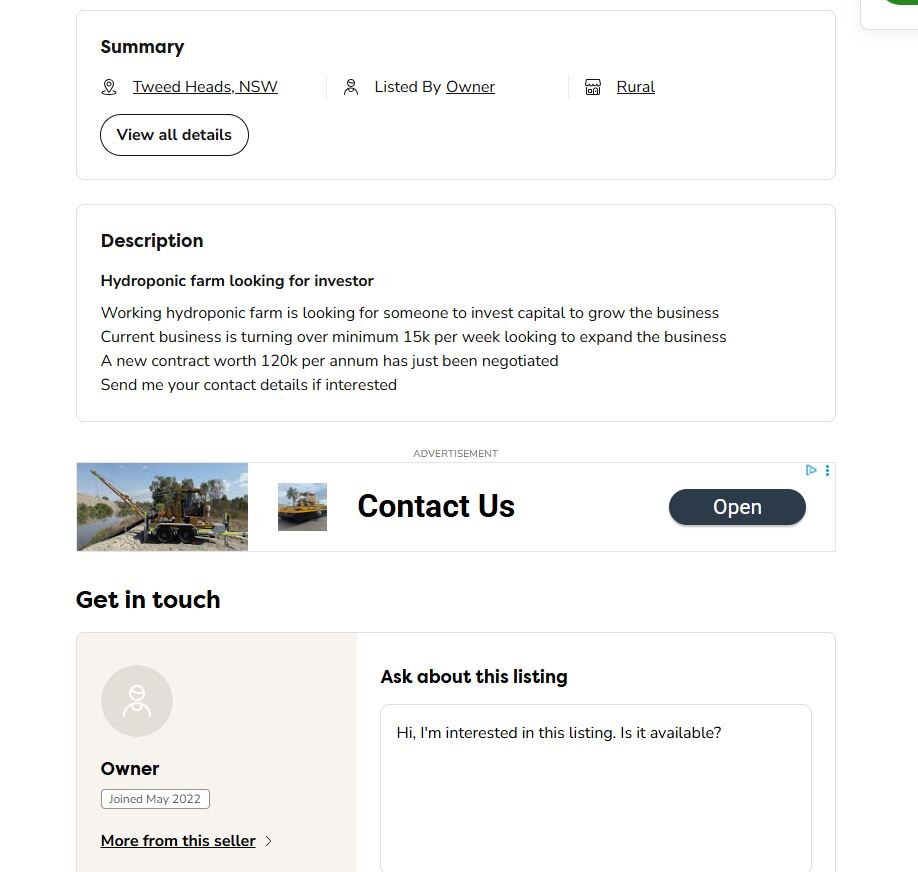This screenshot has height=872, width=918.
Task: Click the Owner profile avatar icon
Action: point(137,701)
